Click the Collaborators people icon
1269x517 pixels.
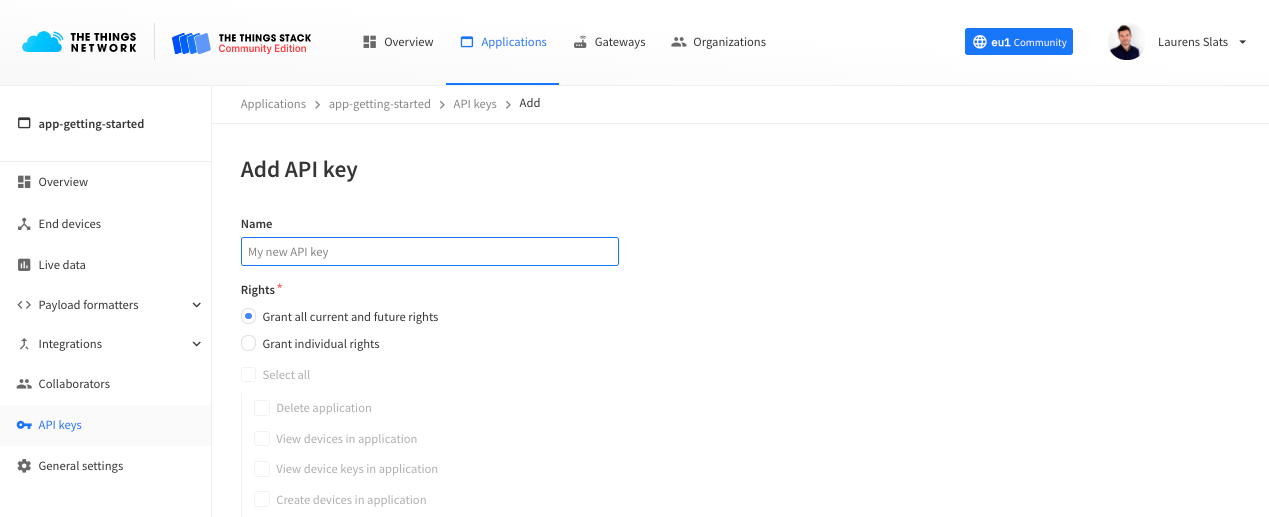(24, 384)
